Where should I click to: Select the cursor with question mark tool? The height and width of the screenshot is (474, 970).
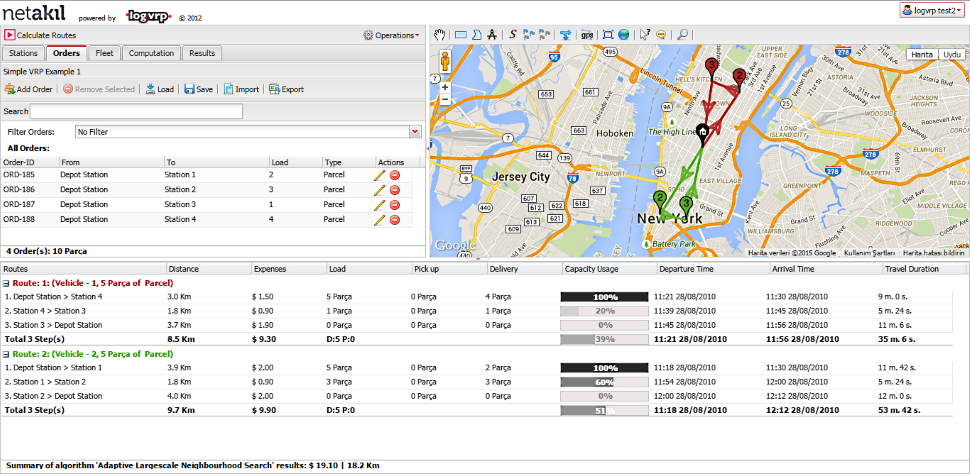(x=645, y=35)
